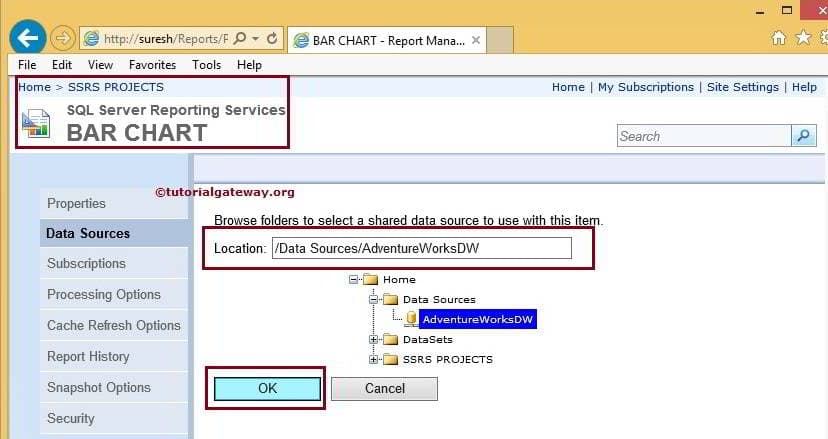Click the Home breadcrumb link
This screenshot has height=439, width=828.
click(x=35, y=87)
